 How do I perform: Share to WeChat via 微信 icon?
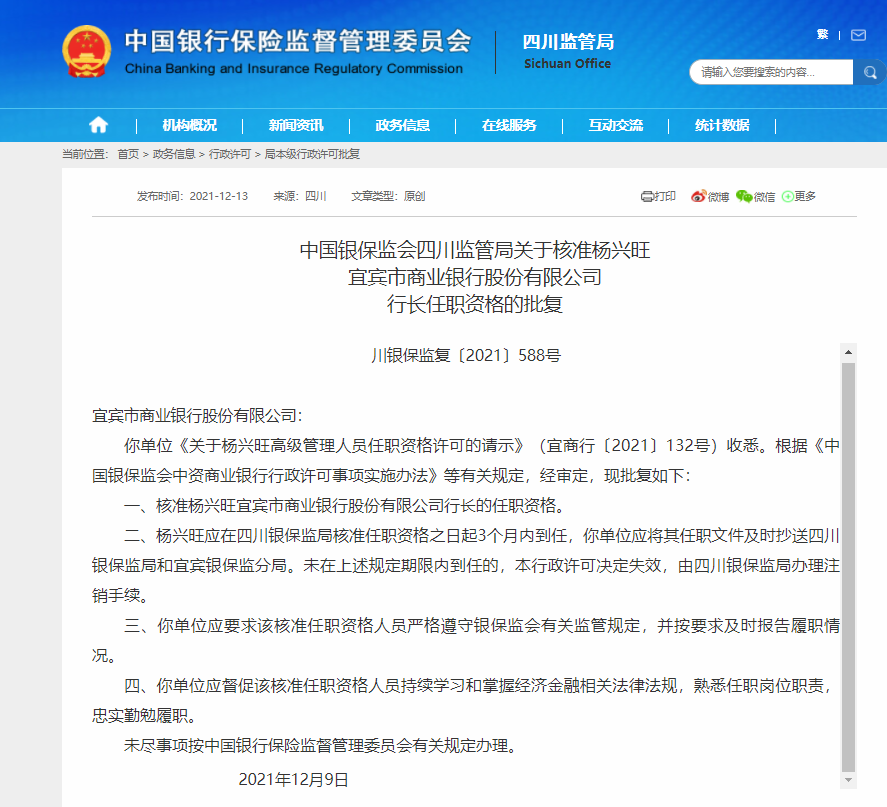coord(755,197)
